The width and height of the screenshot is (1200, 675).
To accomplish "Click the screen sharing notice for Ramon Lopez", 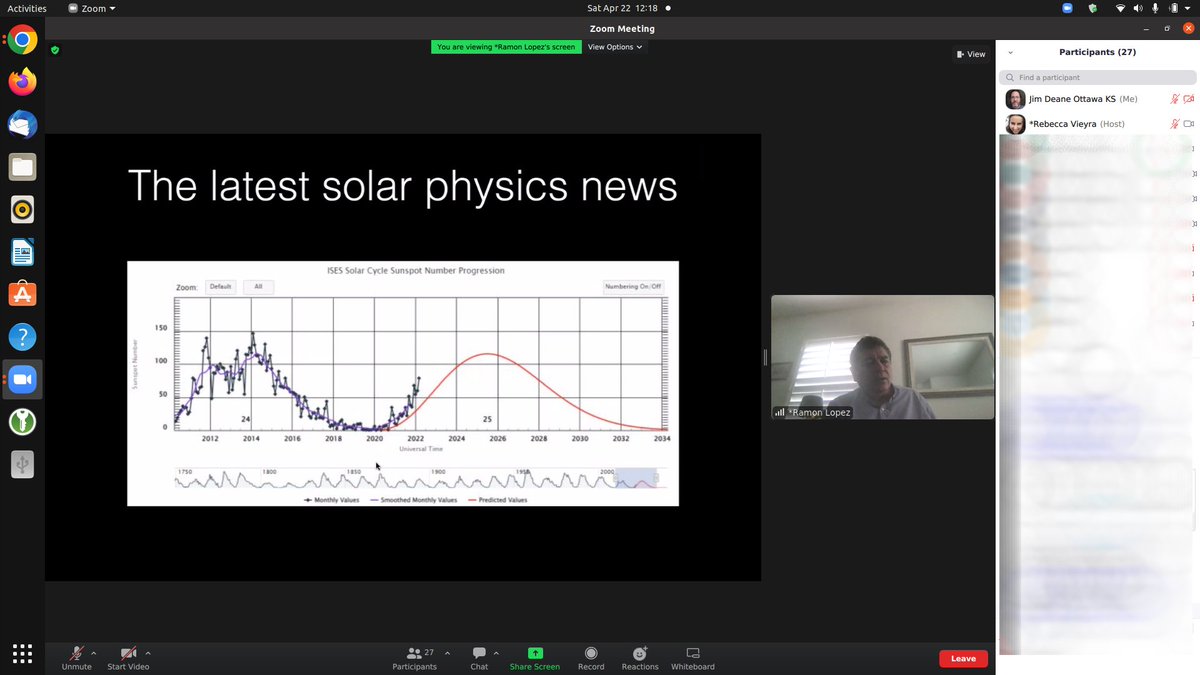I will point(506,47).
